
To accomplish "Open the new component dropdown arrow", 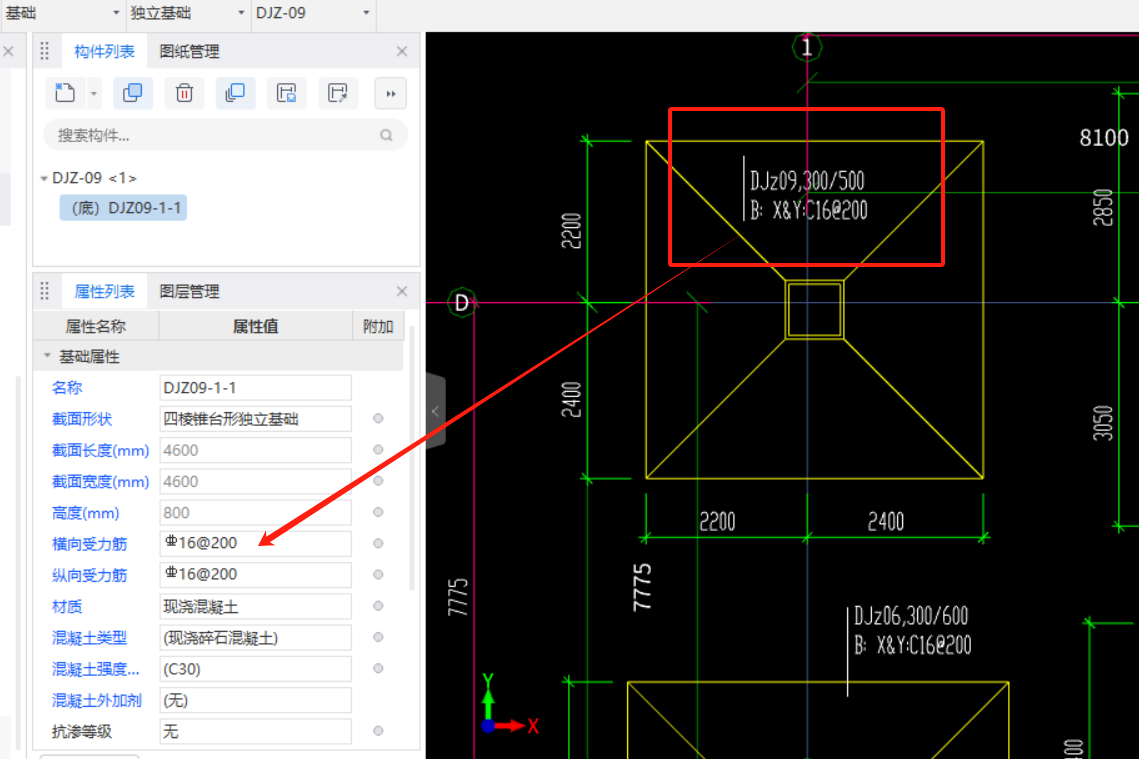I will [94, 94].
